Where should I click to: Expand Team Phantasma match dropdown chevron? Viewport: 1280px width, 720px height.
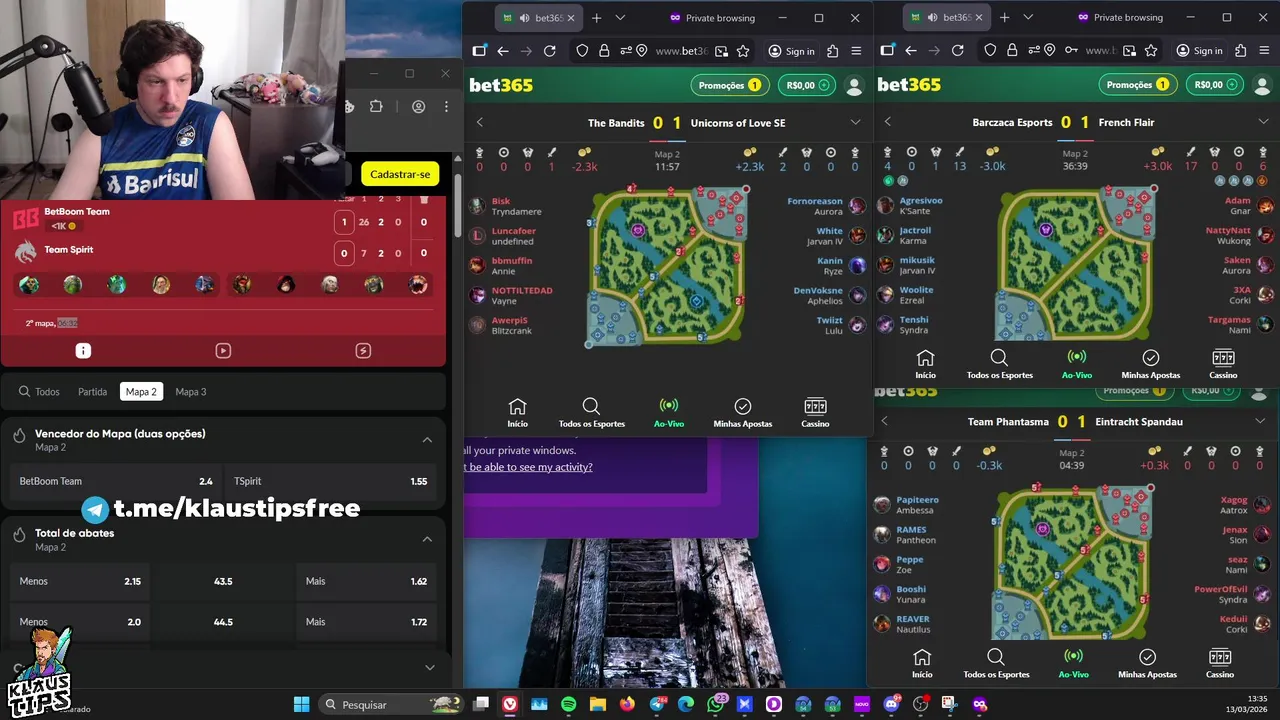1260,421
